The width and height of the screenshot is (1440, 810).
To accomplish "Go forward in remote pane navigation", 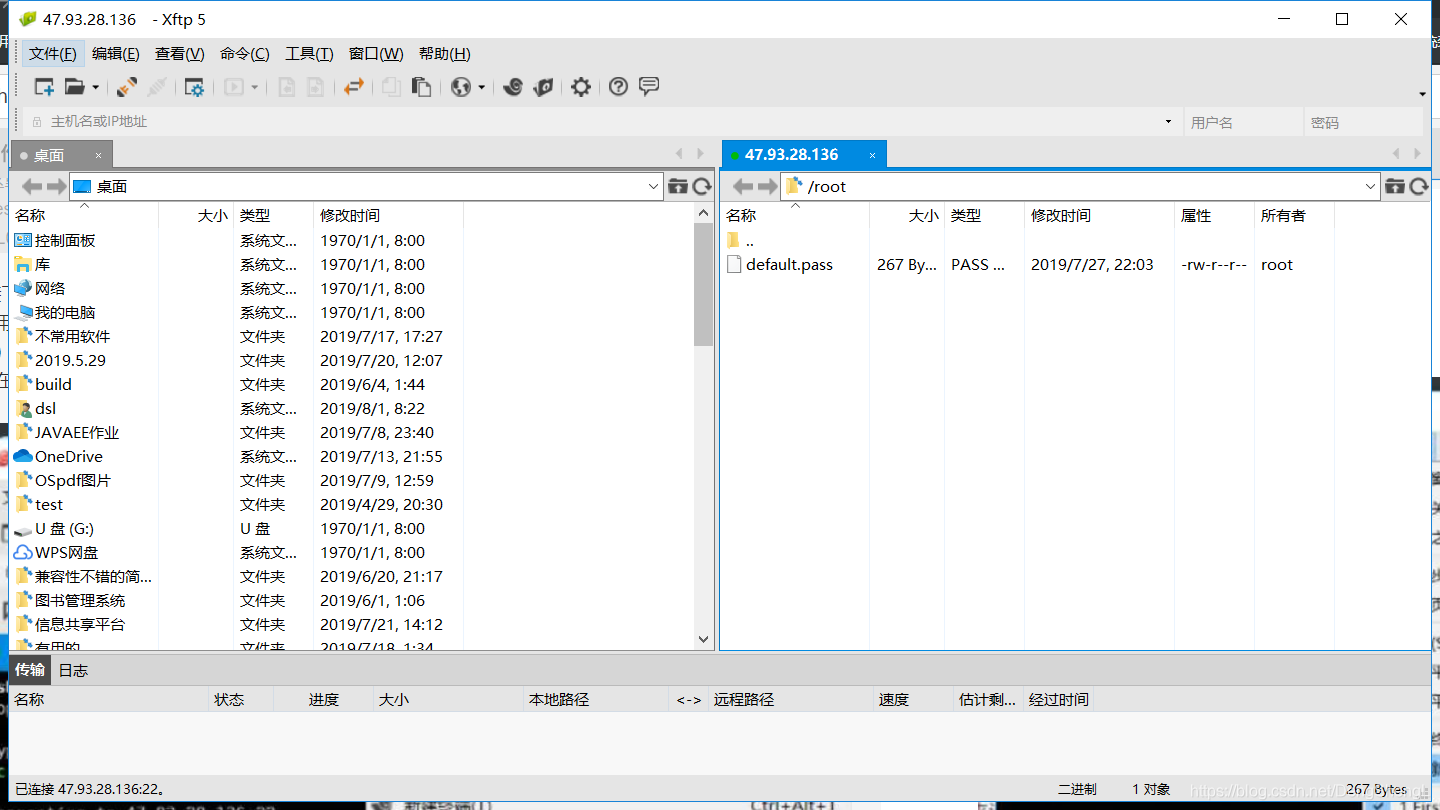I will coord(767,186).
